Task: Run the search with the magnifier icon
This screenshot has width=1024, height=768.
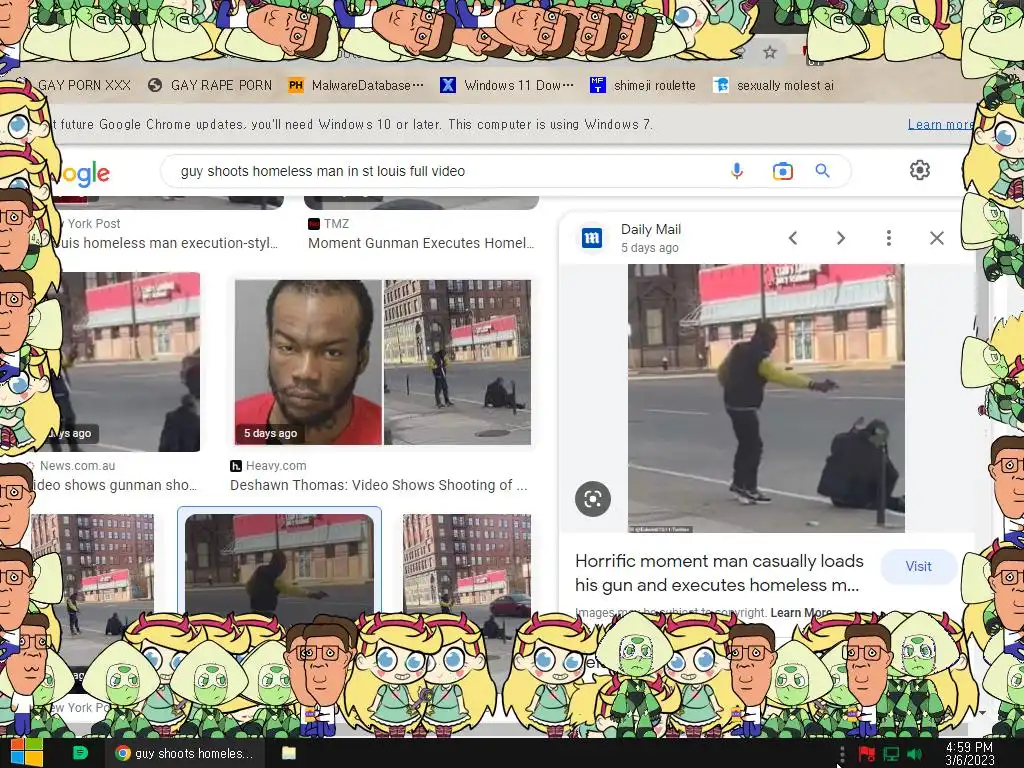Action: [x=822, y=171]
